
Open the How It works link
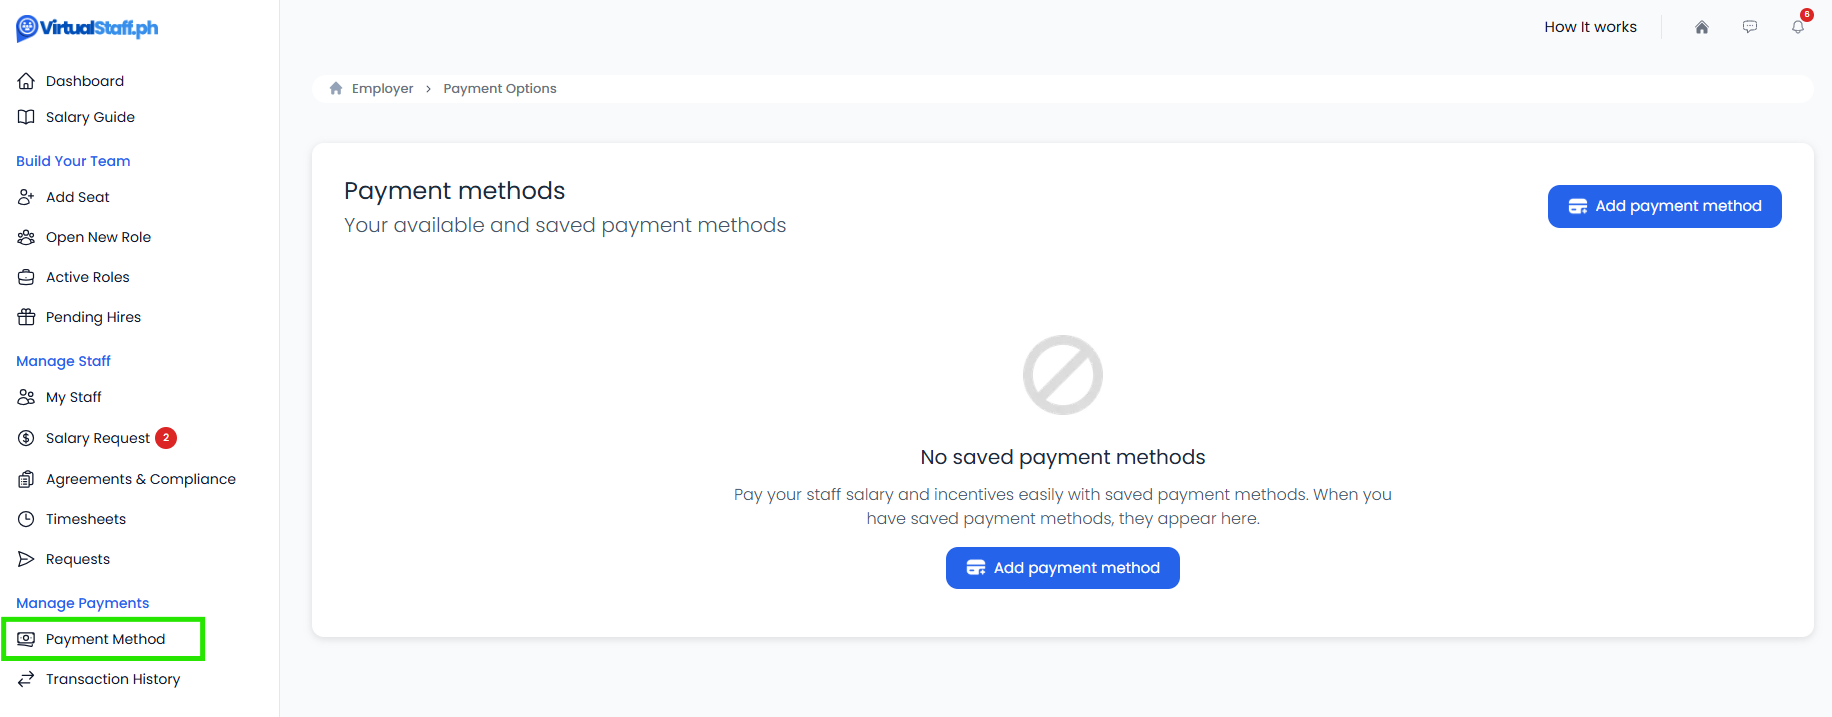[1590, 27]
